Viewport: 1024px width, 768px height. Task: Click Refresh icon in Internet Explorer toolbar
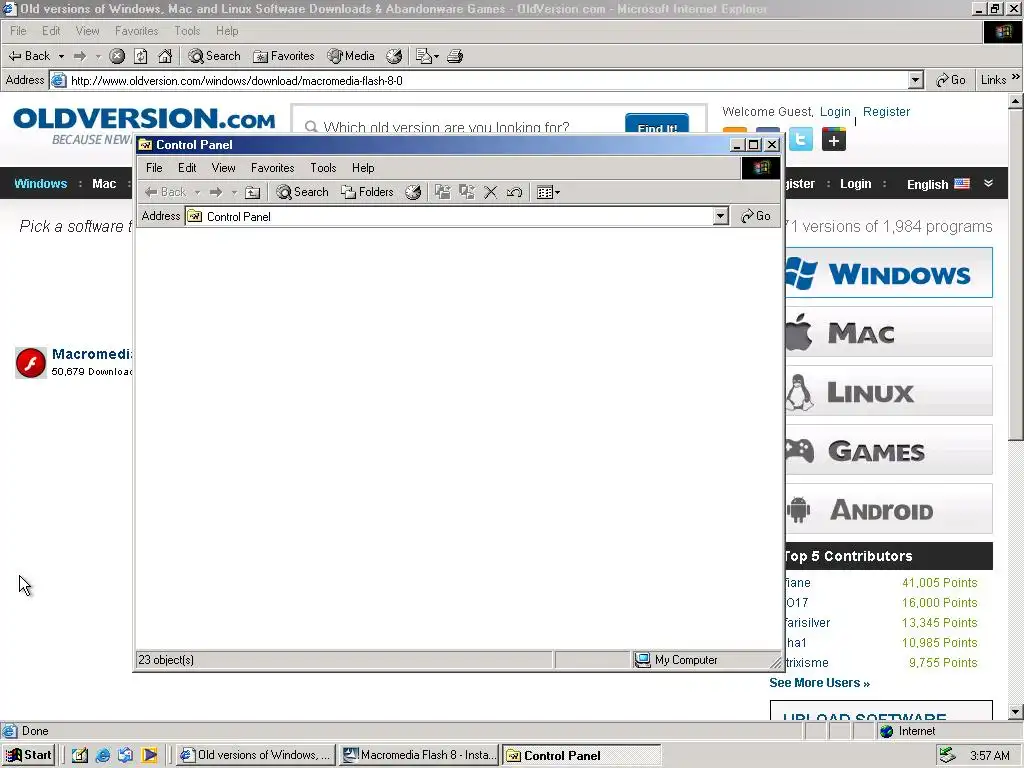(141, 56)
